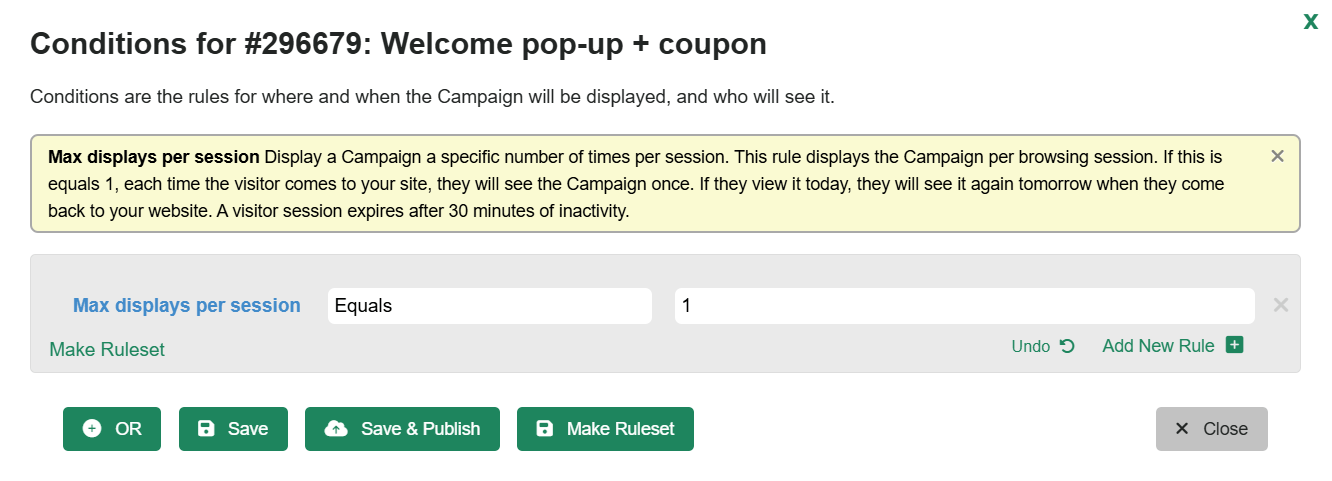
Task: Click the solid green Make Ruleset button
Action: [x=605, y=429]
